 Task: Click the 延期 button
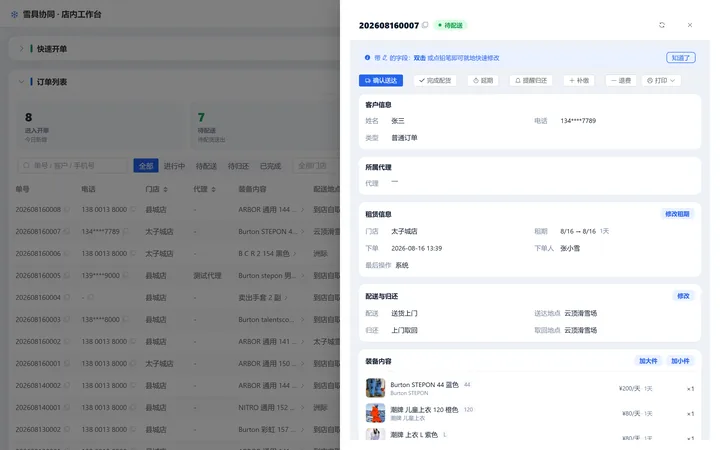[483, 80]
